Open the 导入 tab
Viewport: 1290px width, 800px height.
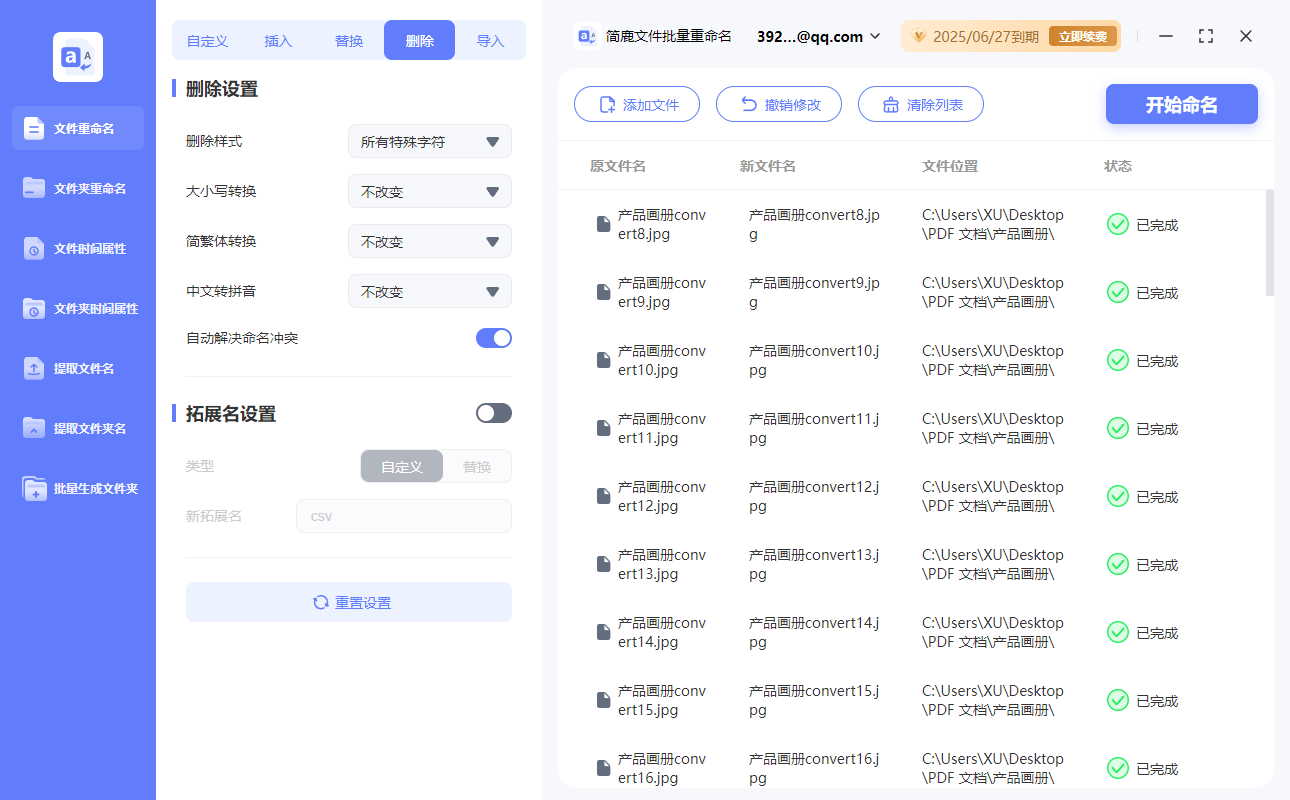[x=491, y=40]
